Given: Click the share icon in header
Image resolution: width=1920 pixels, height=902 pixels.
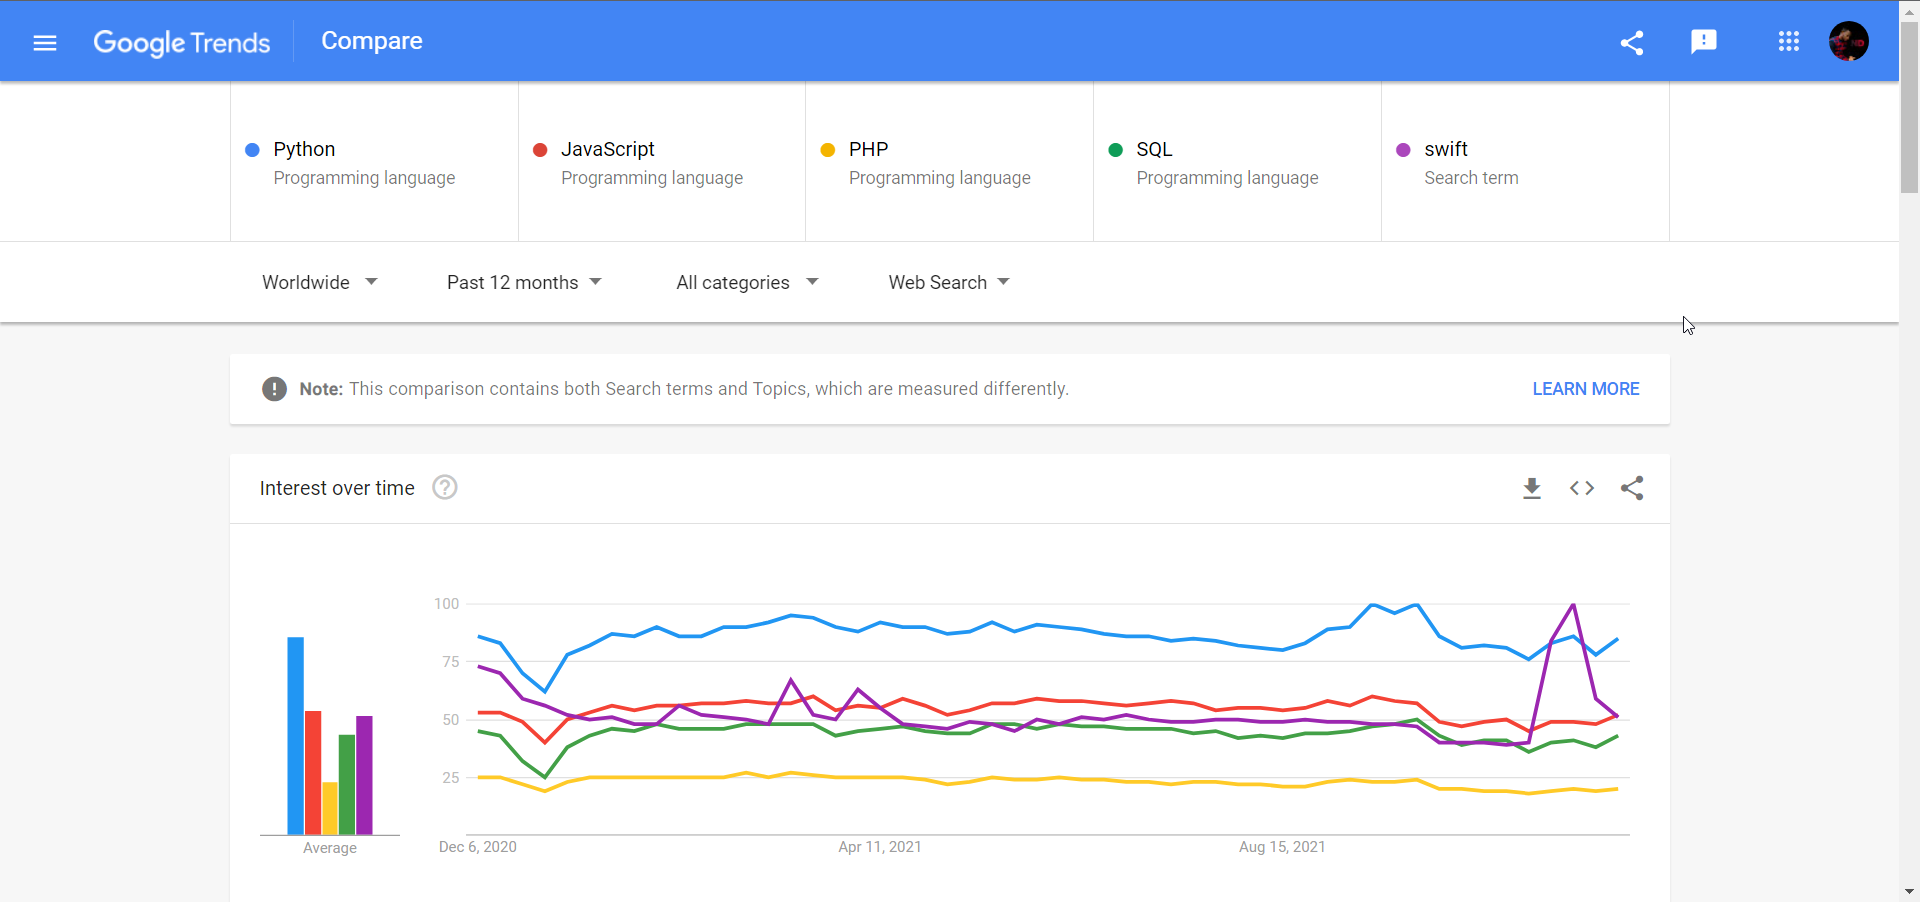Looking at the screenshot, I should (x=1632, y=42).
